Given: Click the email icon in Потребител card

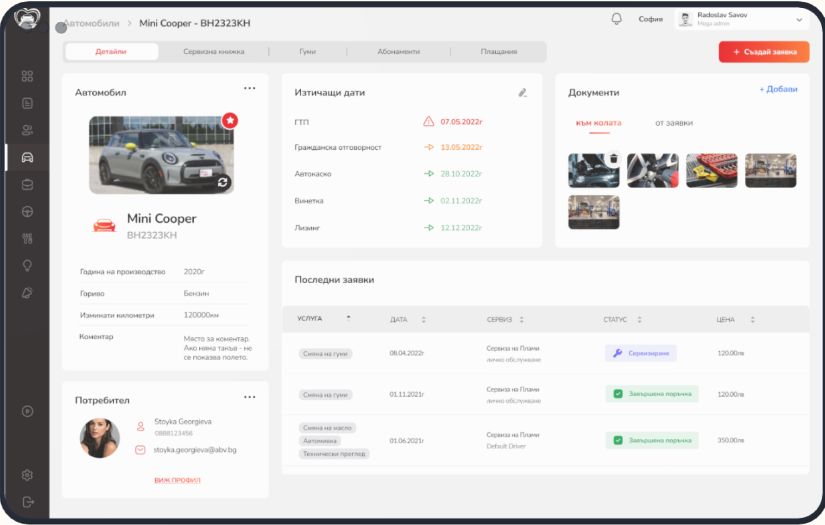Looking at the screenshot, I should (x=140, y=450).
